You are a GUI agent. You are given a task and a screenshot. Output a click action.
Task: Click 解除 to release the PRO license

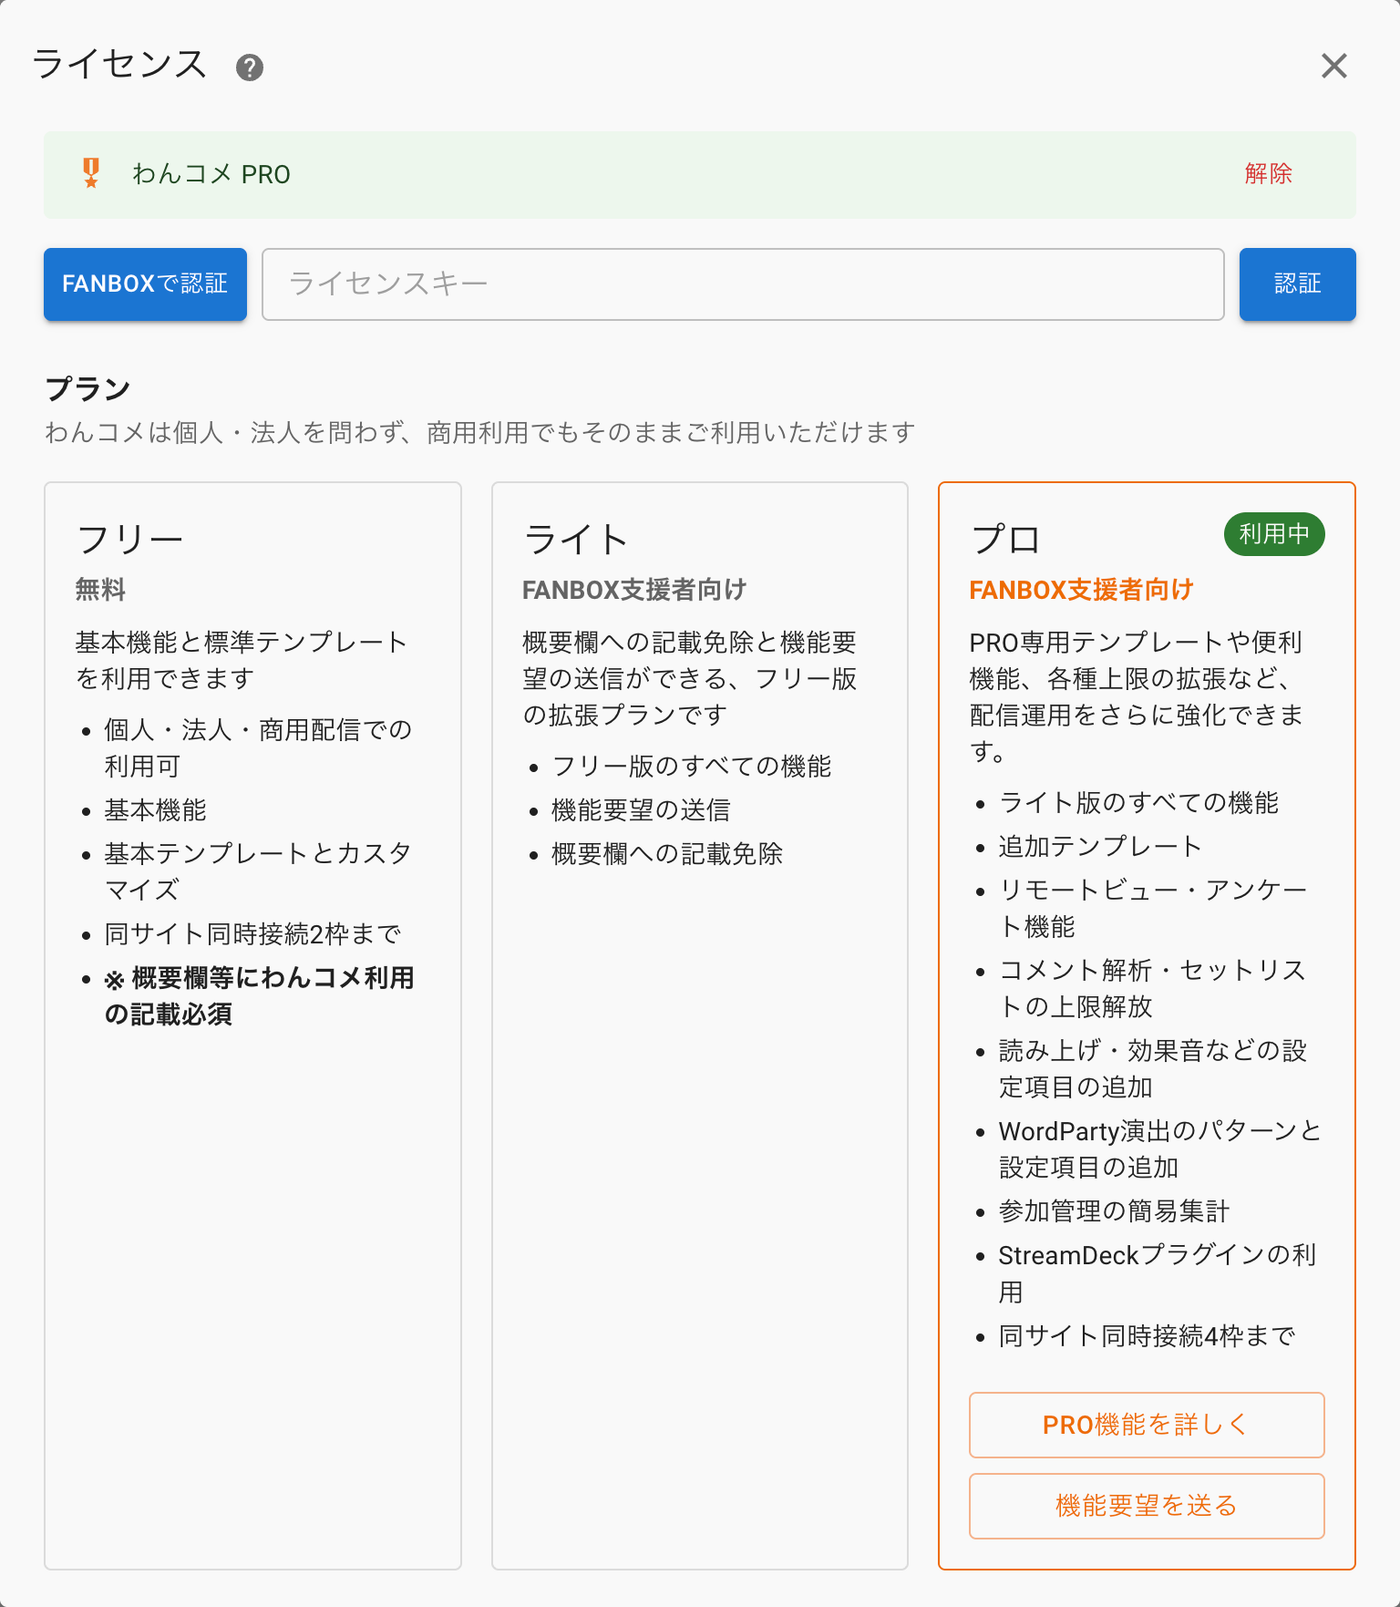tap(1268, 174)
